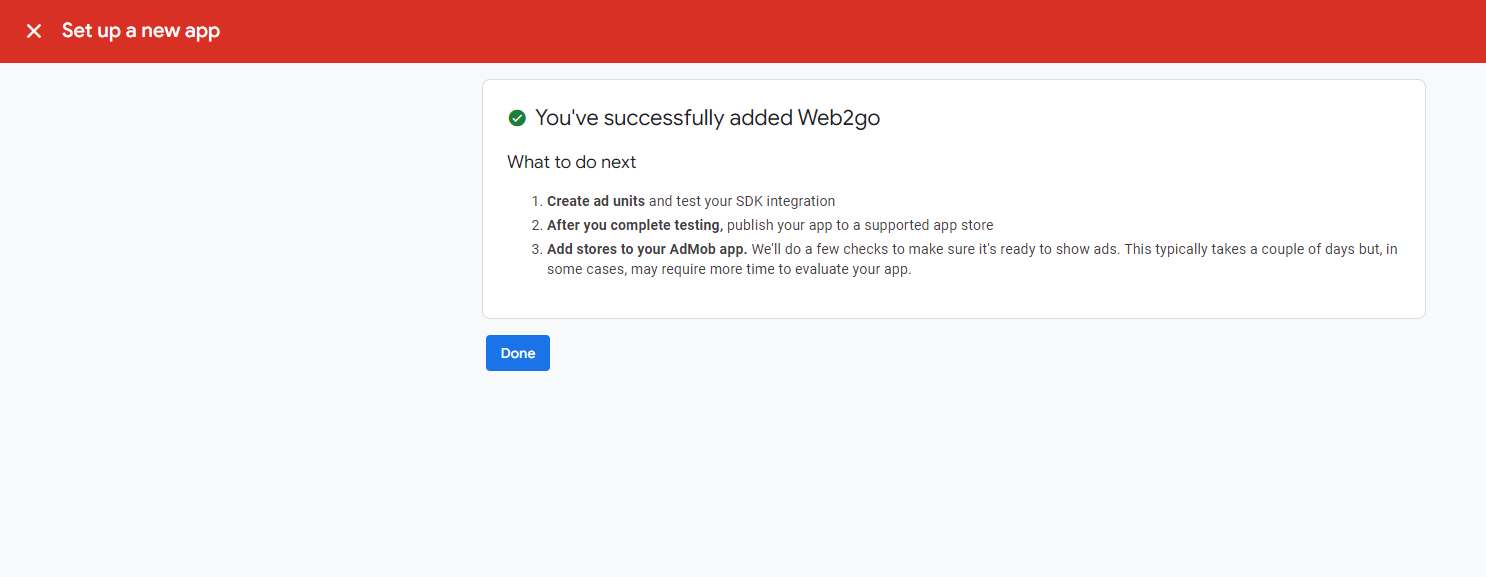Click the blue Done button
The height and width of the screenshot is (577, 1486).
517,353
